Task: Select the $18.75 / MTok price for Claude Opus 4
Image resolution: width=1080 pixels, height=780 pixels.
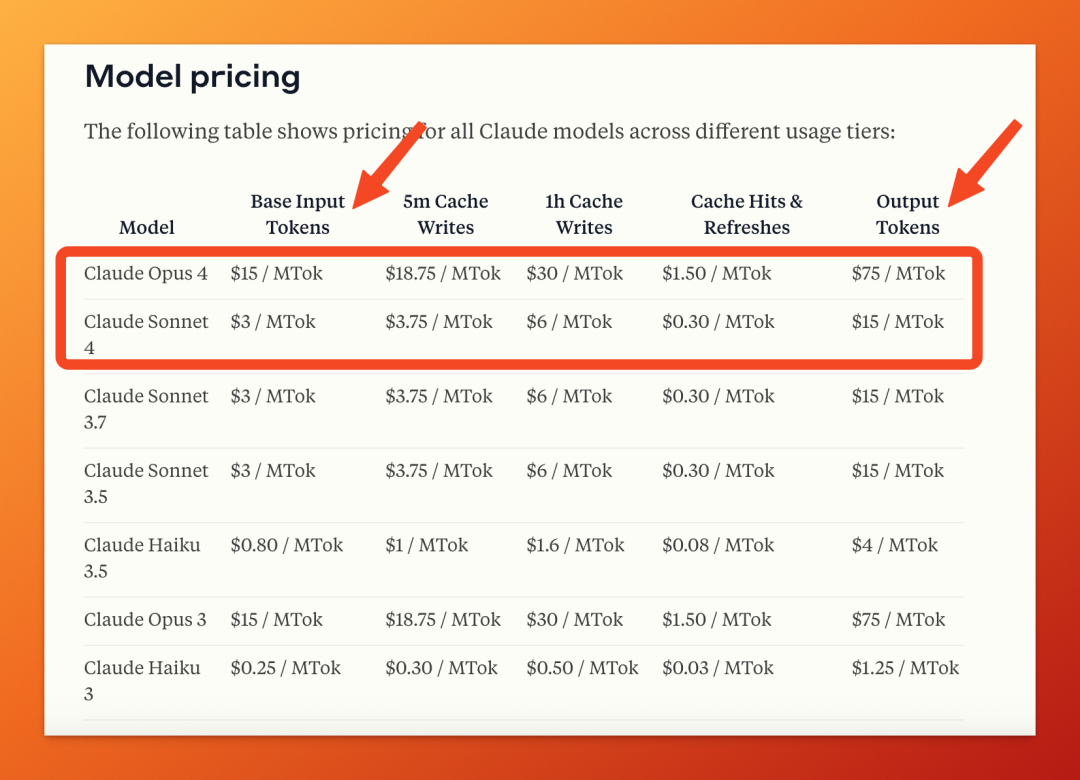Action: tap(443, 274)
